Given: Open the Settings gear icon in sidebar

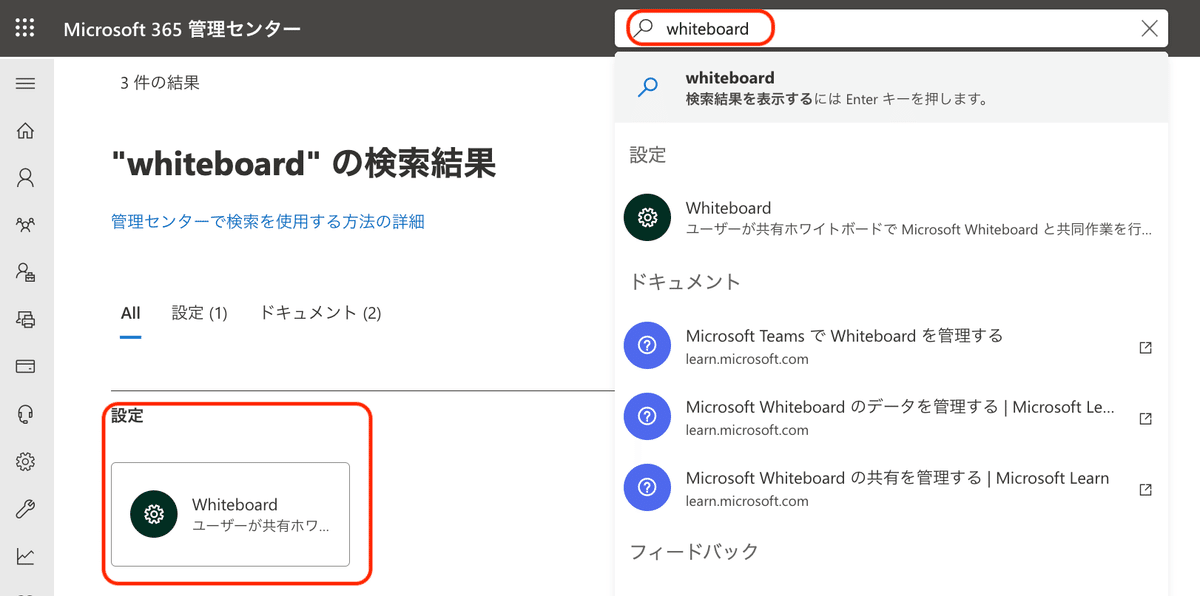Looking at the screenshot, I should (x=26, y=461).
